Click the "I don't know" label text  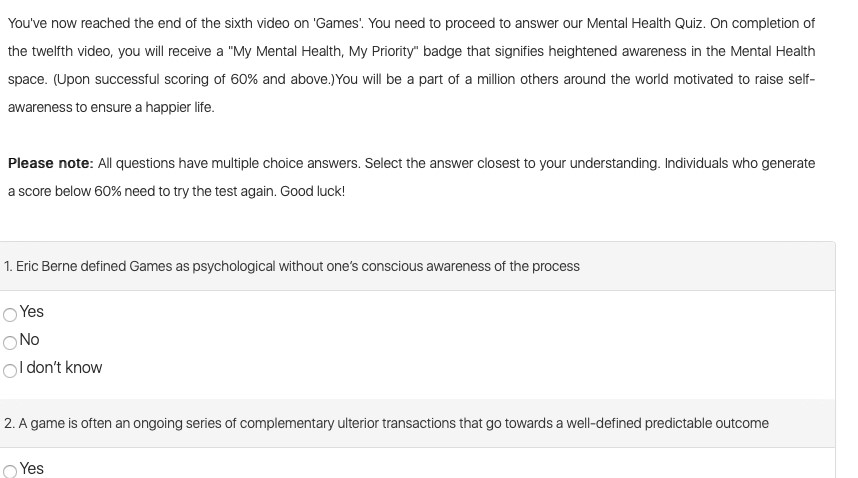coord(61,368)
